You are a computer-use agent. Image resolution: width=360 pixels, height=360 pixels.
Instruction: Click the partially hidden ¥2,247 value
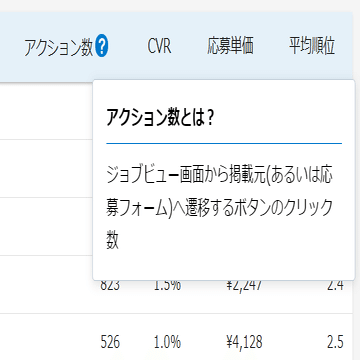click(244, 286)
